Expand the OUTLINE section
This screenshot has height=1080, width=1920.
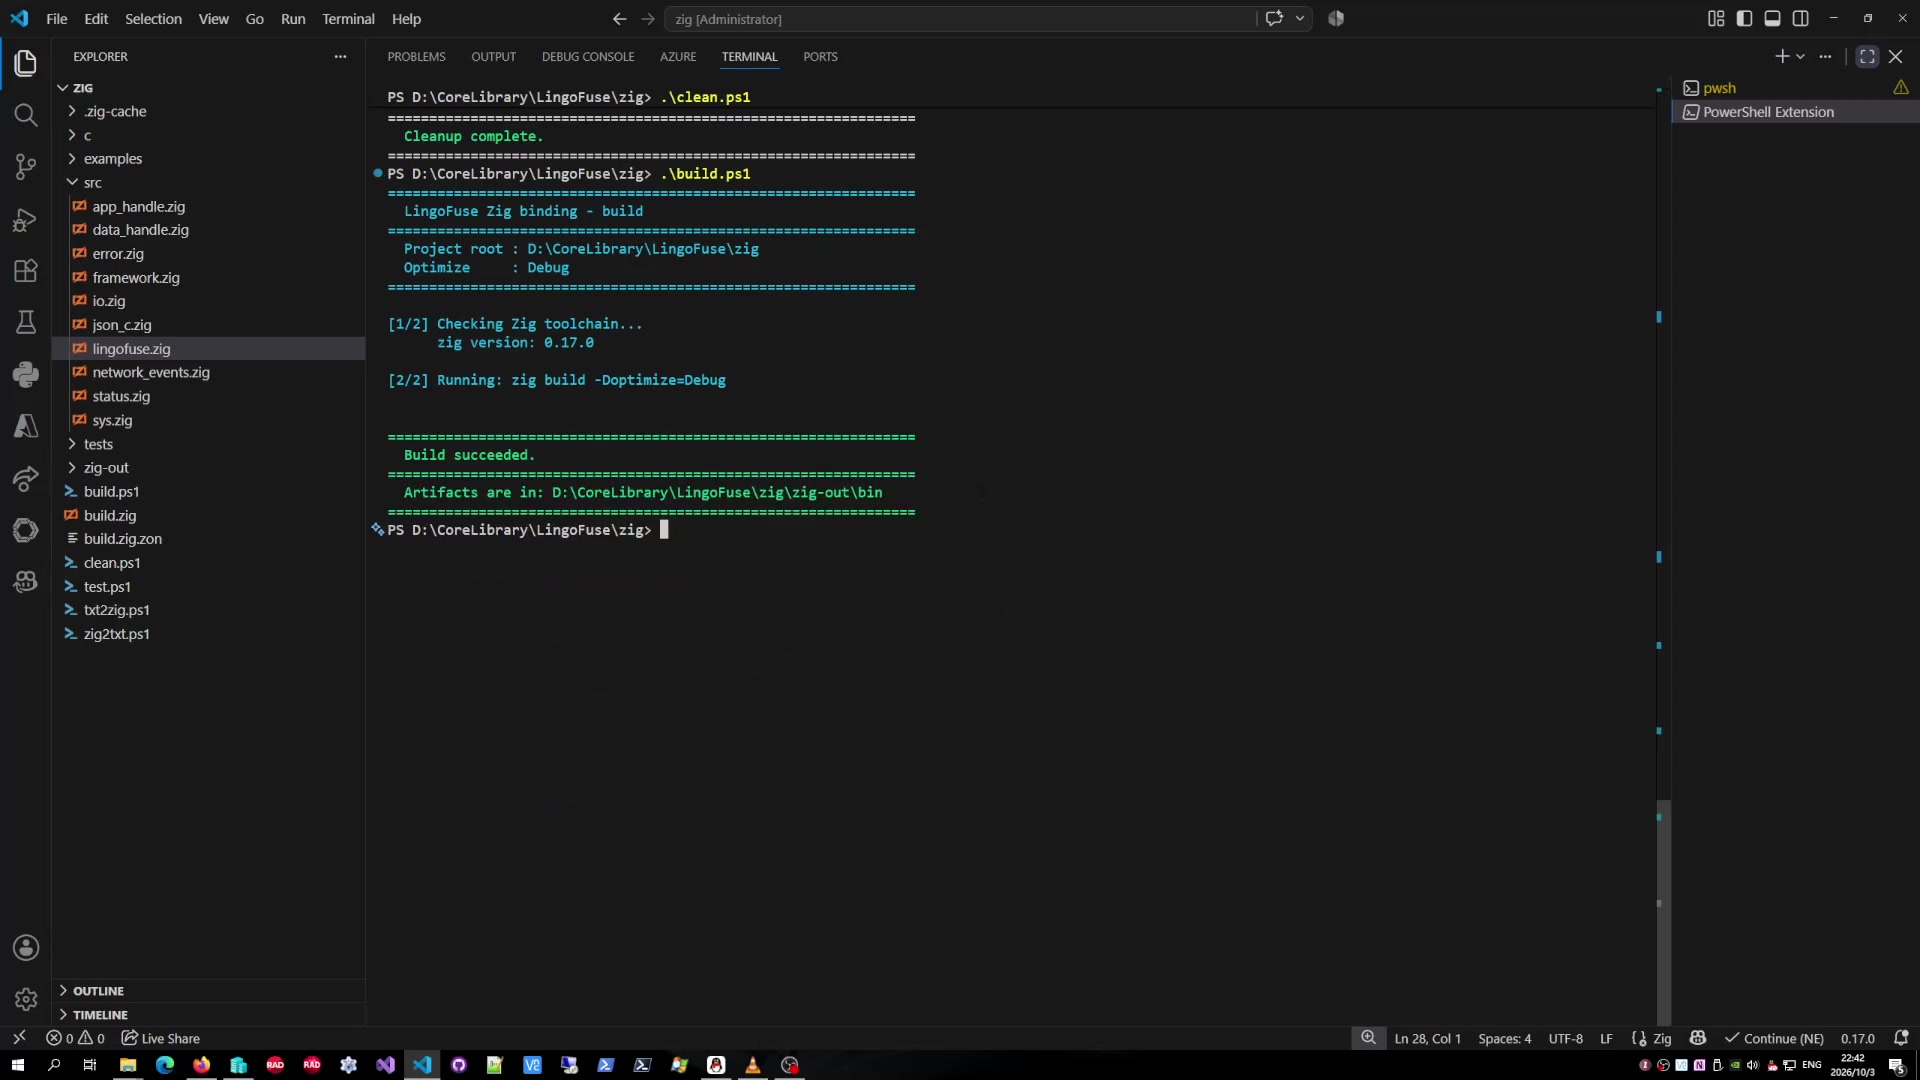click(x=208, y=991)
